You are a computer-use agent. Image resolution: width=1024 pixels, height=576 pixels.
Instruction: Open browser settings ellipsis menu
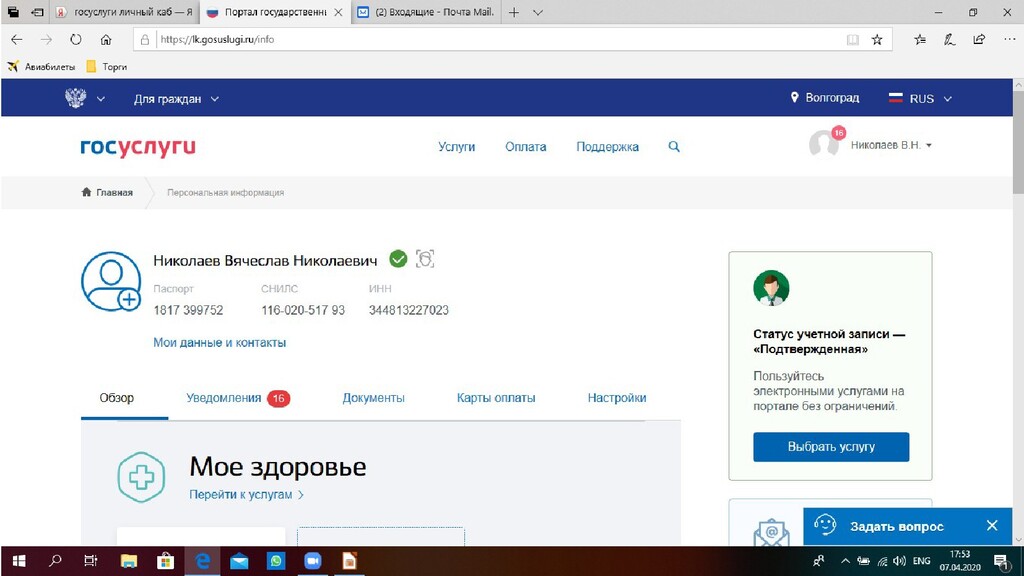click(1009, 40)
